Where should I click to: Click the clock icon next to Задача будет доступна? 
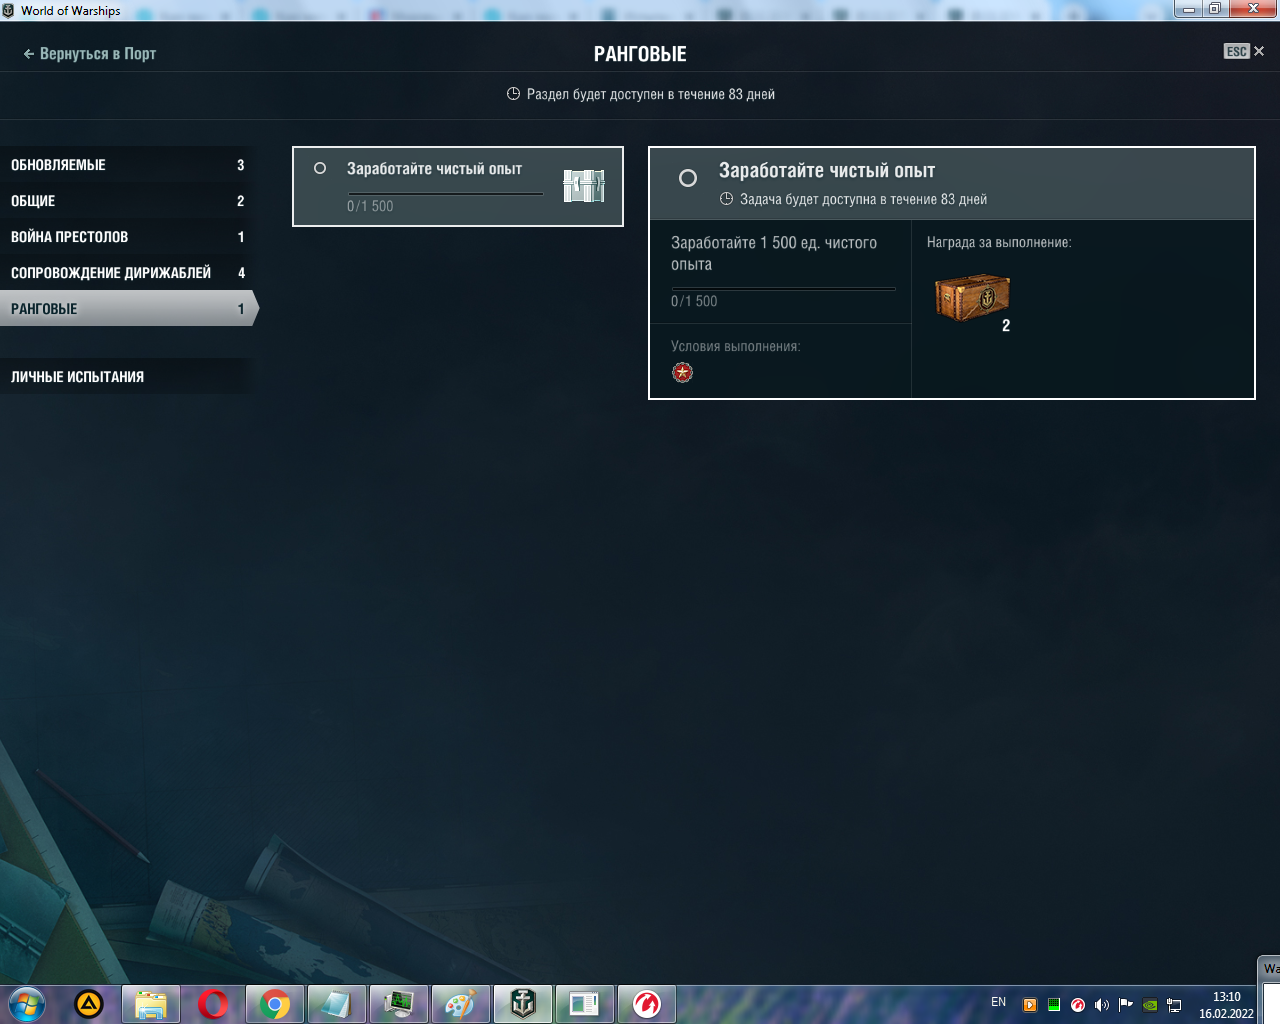pyautogui.click(x=727, y=199)
